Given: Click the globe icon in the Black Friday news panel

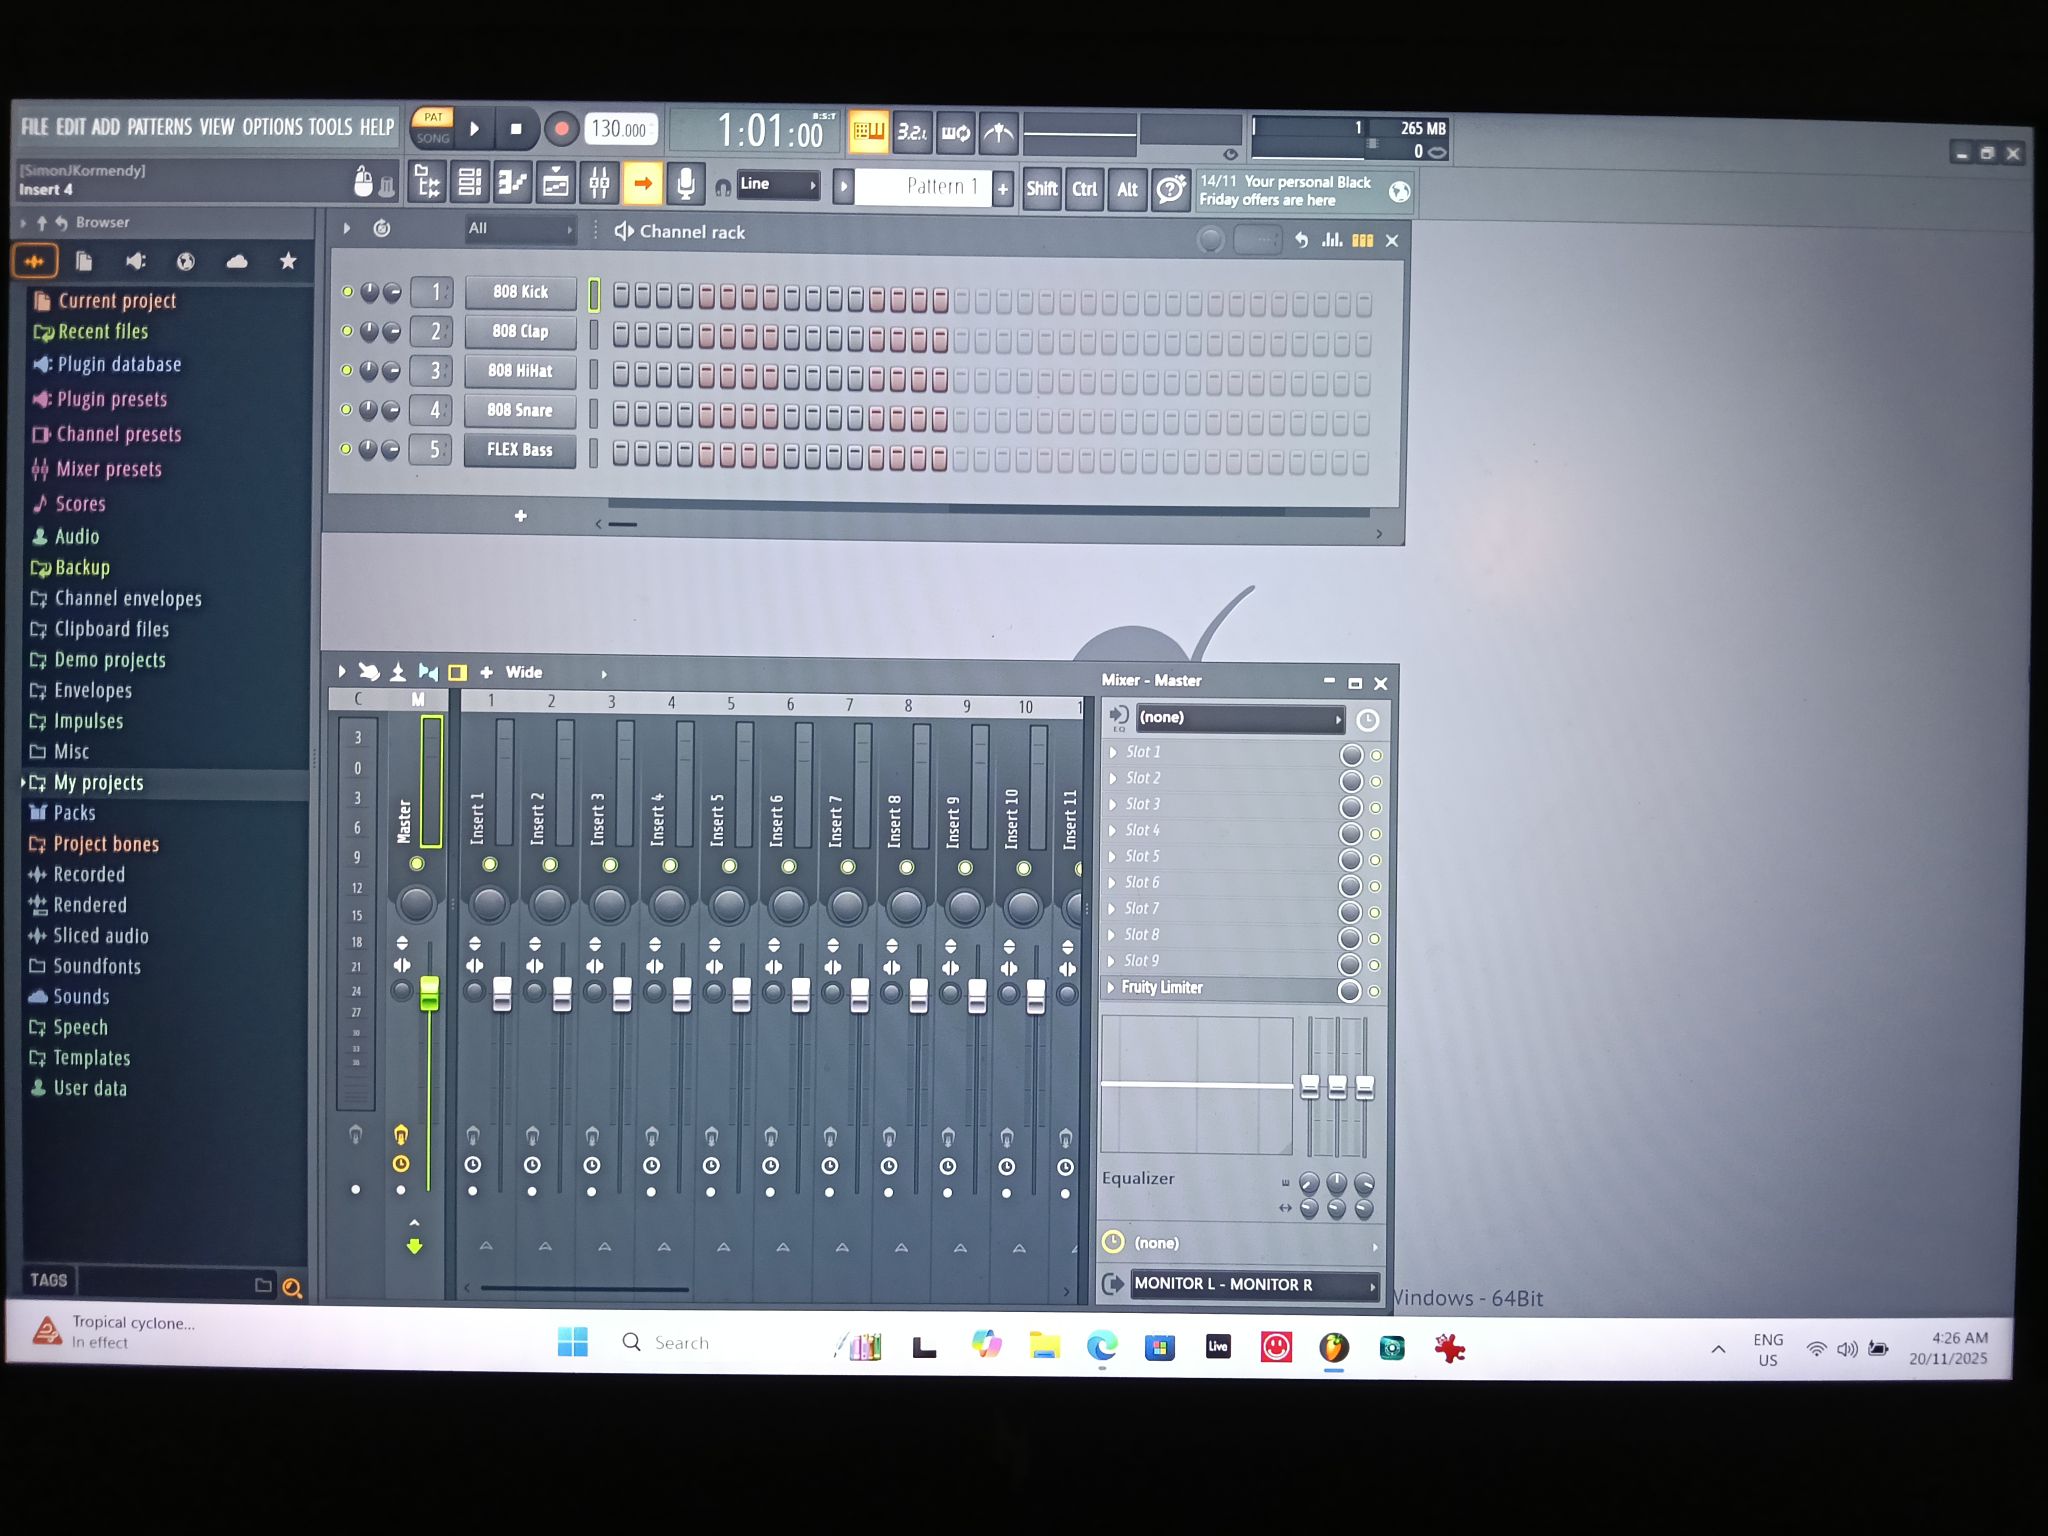Looking at the screenshot, I should click(1399, 191).
